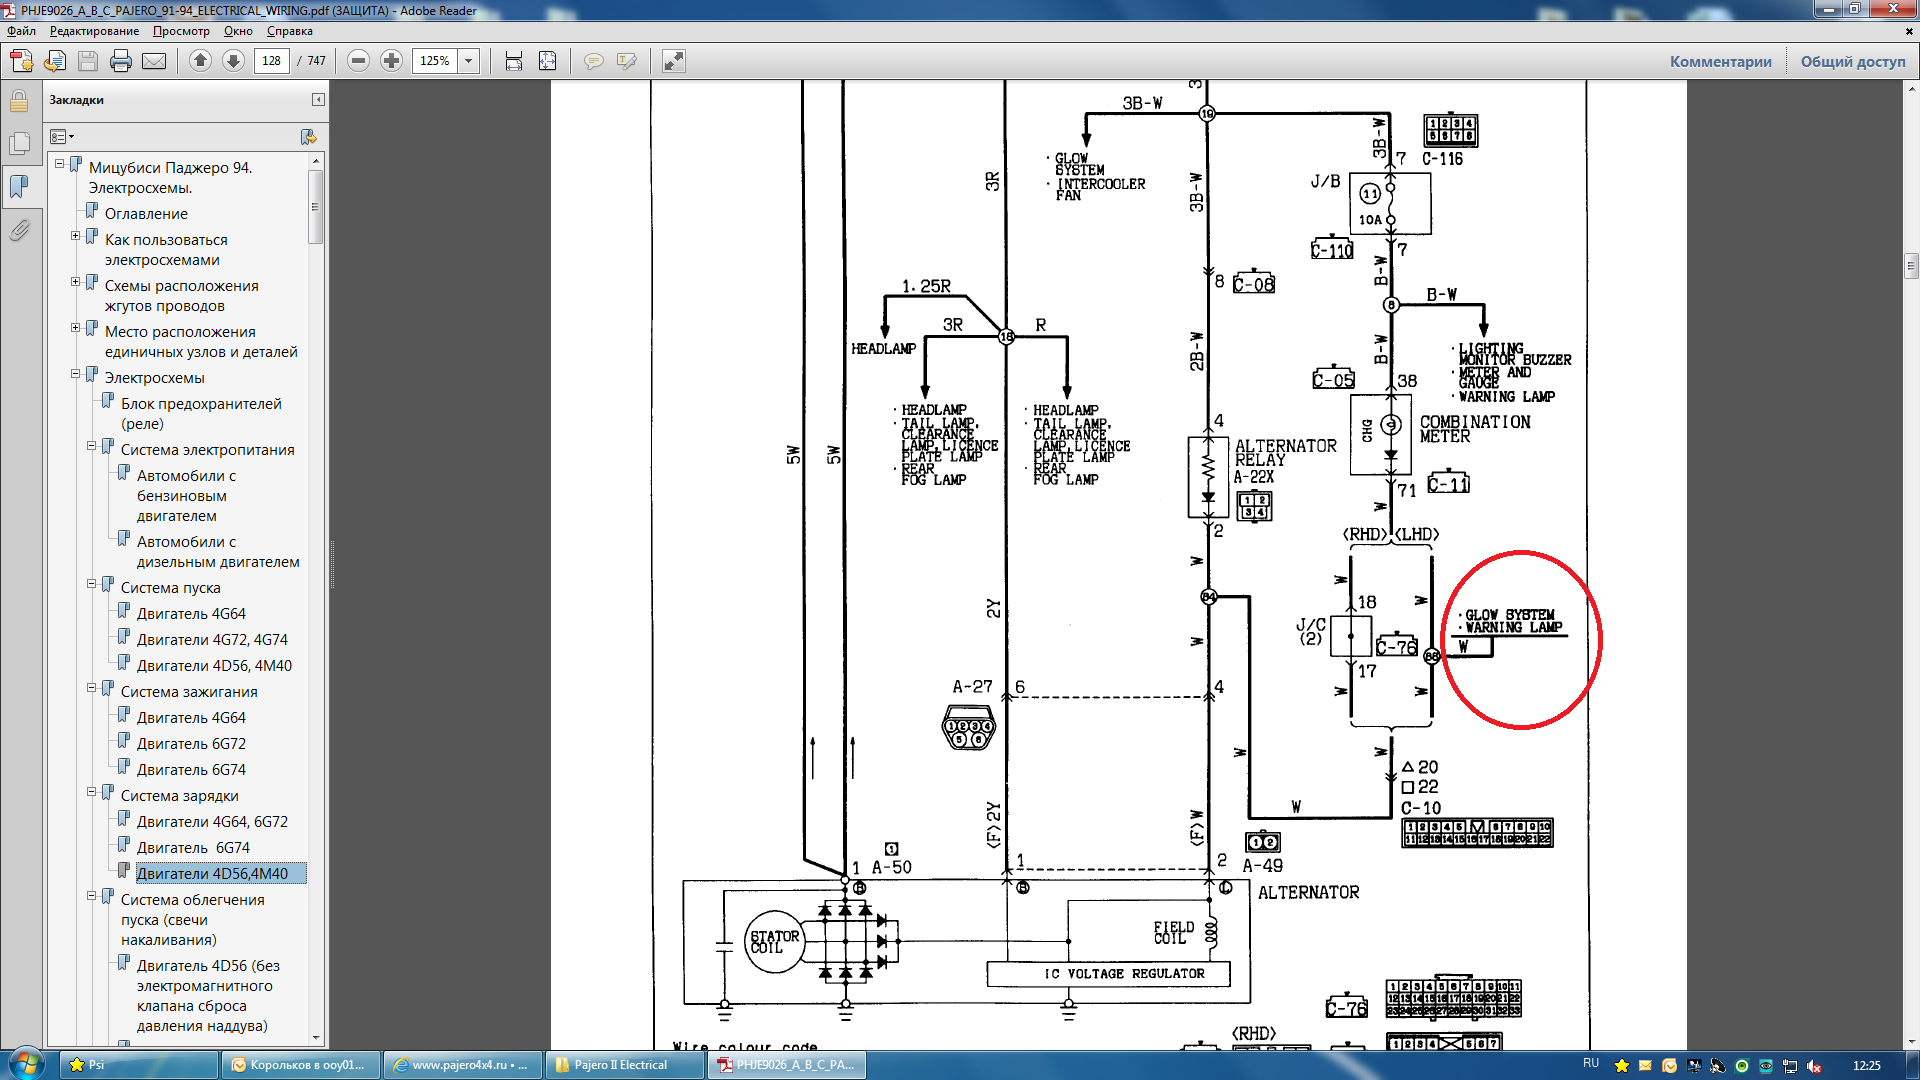Zoom out with minus button
This screenshot has width=1920, height=1080.
[358, 61]
